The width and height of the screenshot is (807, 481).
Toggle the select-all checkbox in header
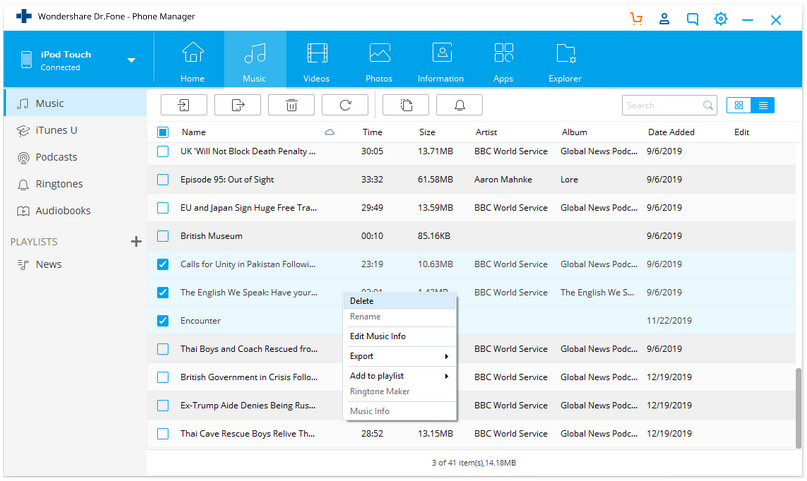[x=163, y=132]
